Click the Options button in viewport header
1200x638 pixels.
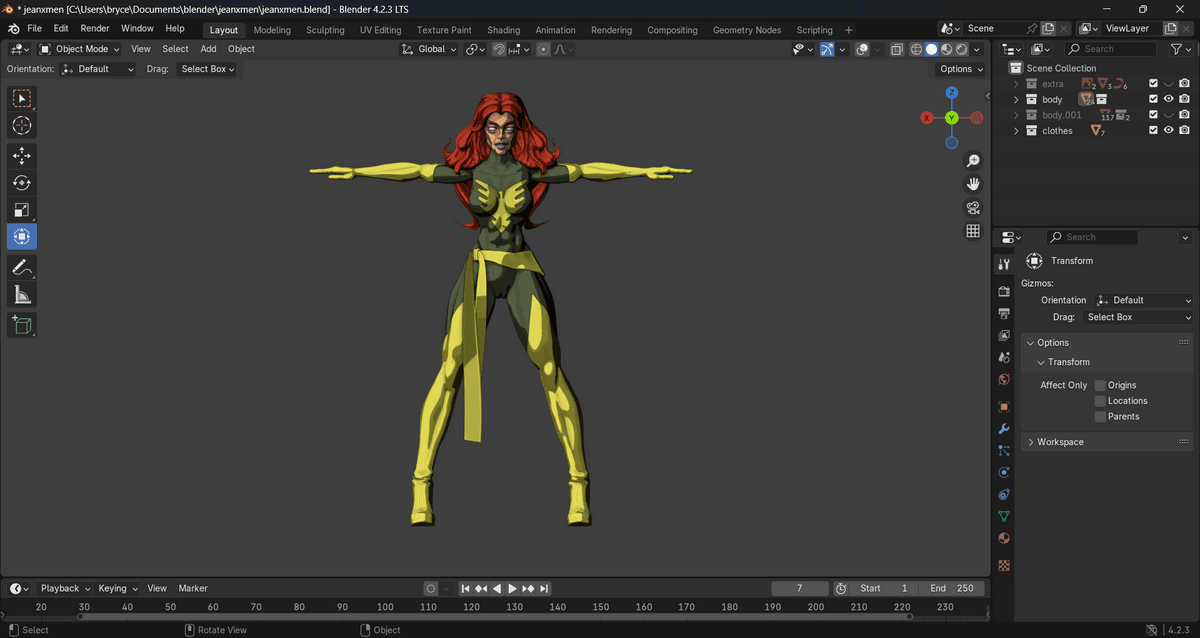[961, 69]
